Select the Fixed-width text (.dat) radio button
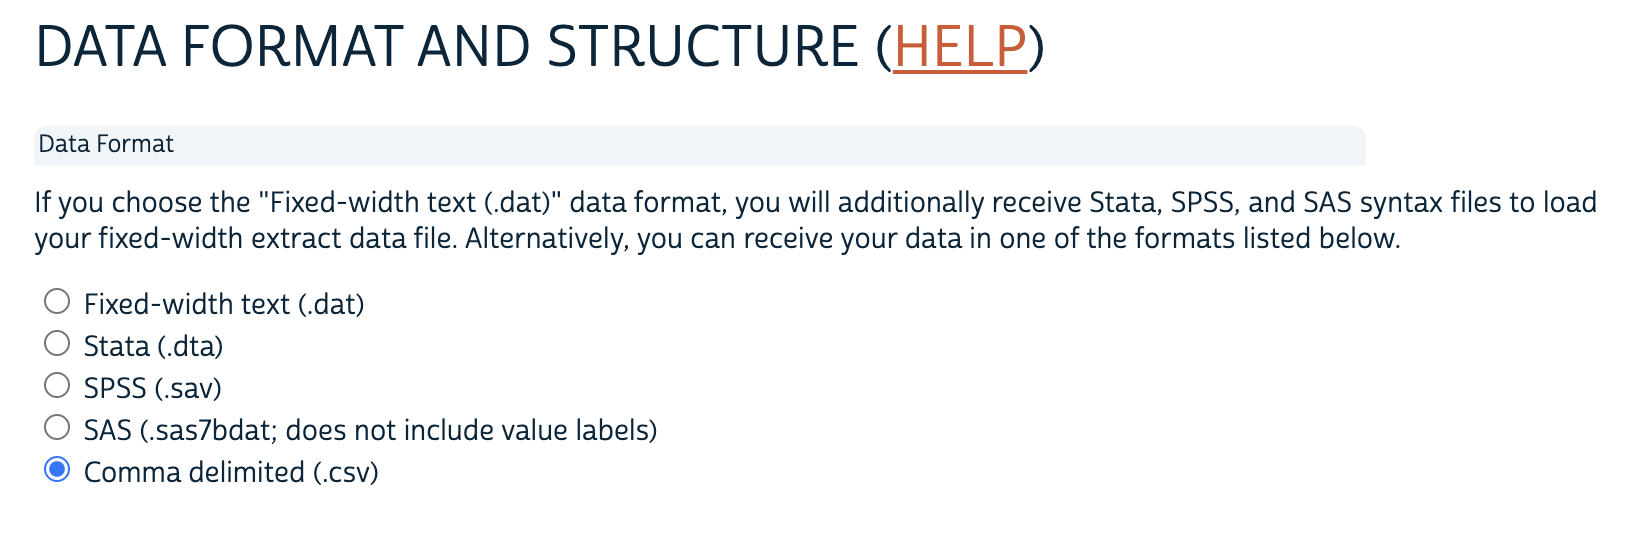Image resolution: width=1644 pixels, height=546 pixels. click(x=57, y=301)
